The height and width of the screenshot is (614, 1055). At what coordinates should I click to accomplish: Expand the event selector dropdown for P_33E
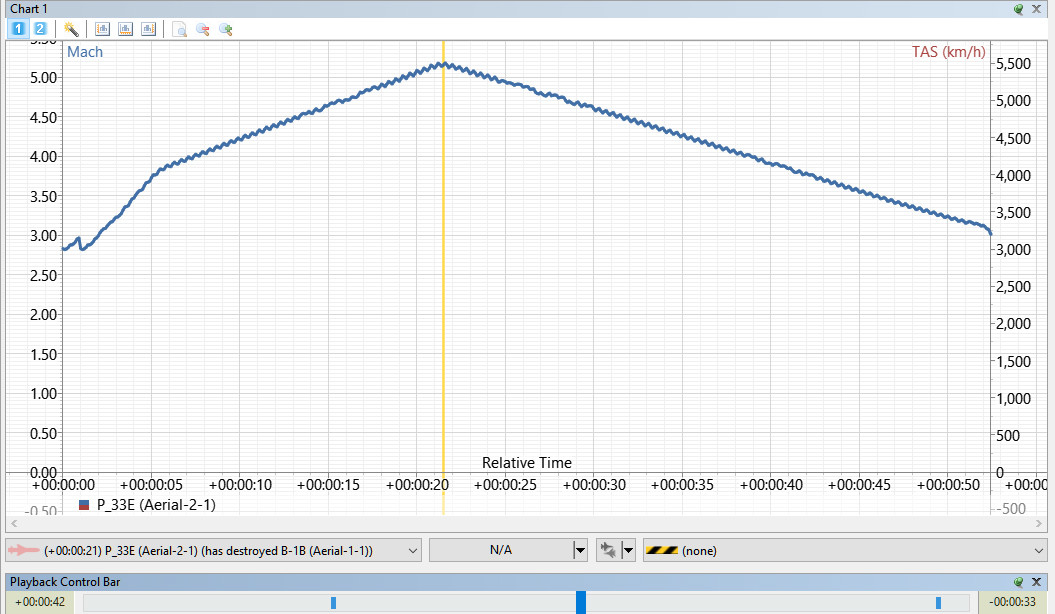pyautogui.click(x=412, y=551)
